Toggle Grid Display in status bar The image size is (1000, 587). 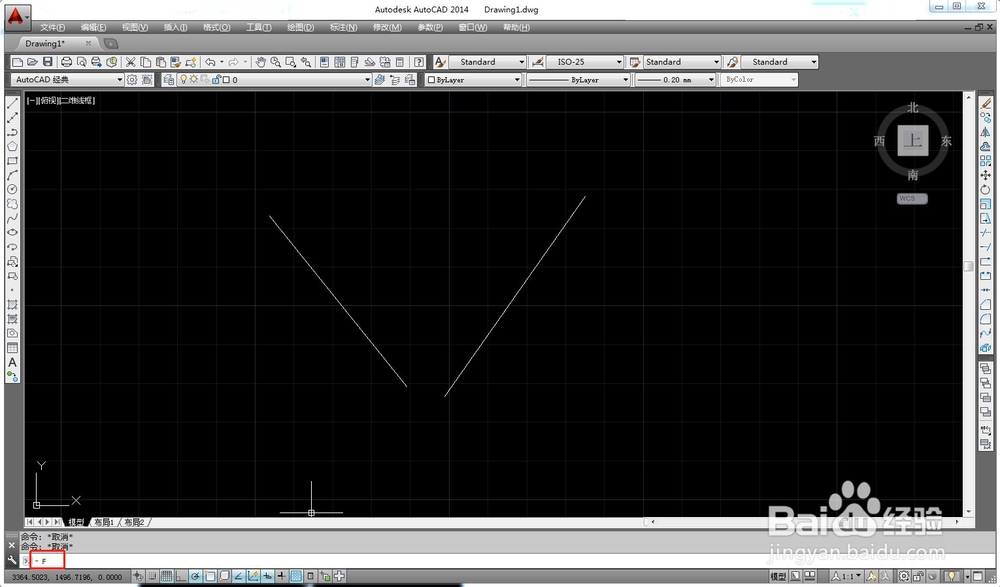[x=166, y=576]
